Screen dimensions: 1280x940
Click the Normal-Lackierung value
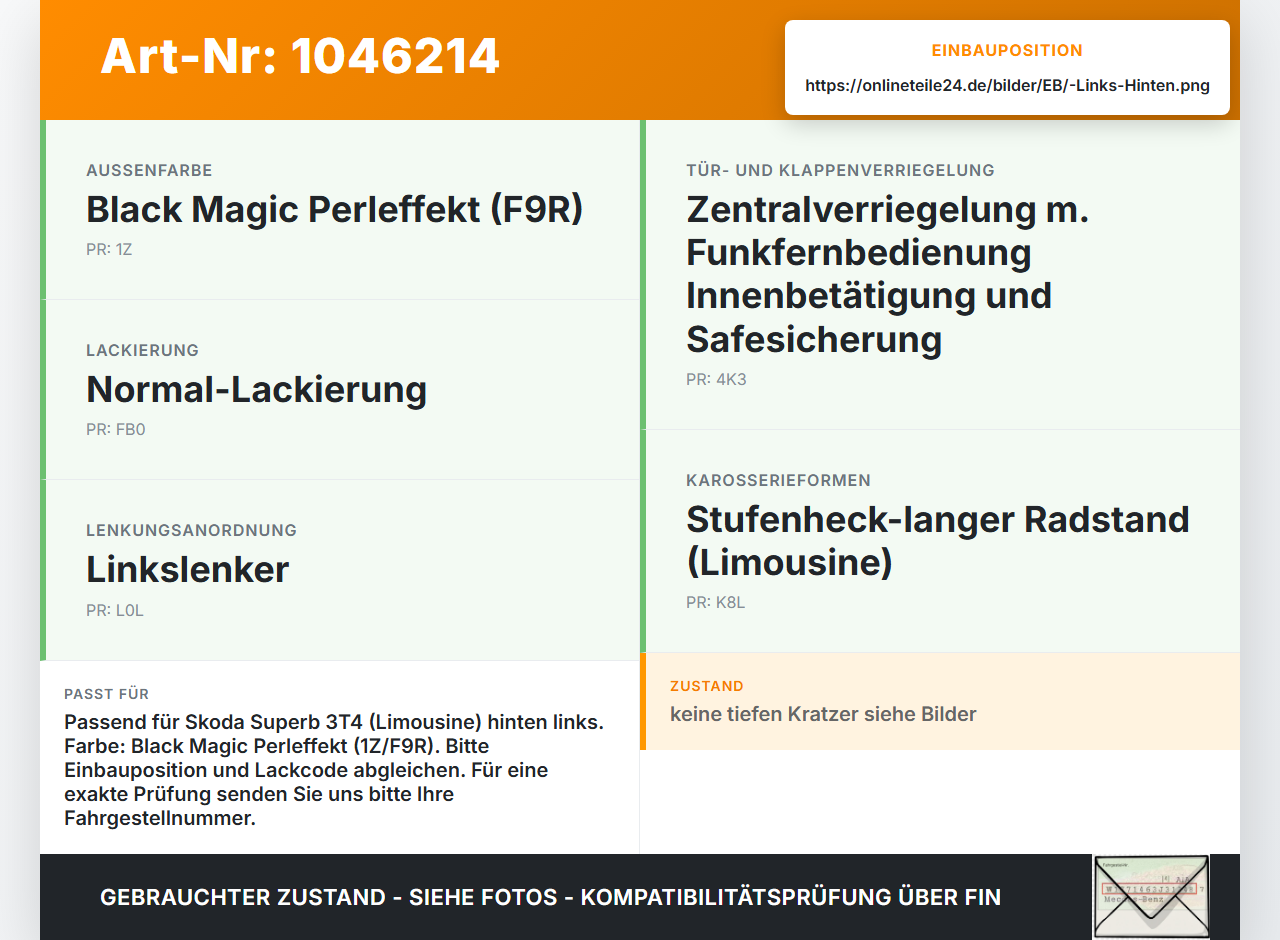click(256, 390)
